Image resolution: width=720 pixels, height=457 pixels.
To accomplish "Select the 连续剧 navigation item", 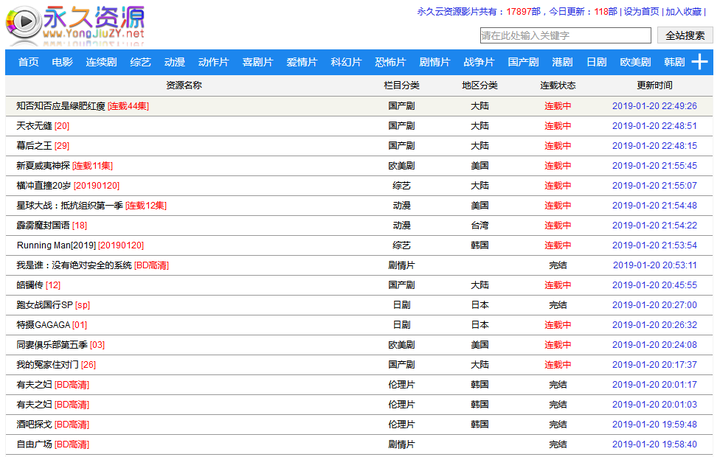I will (101, 62).
